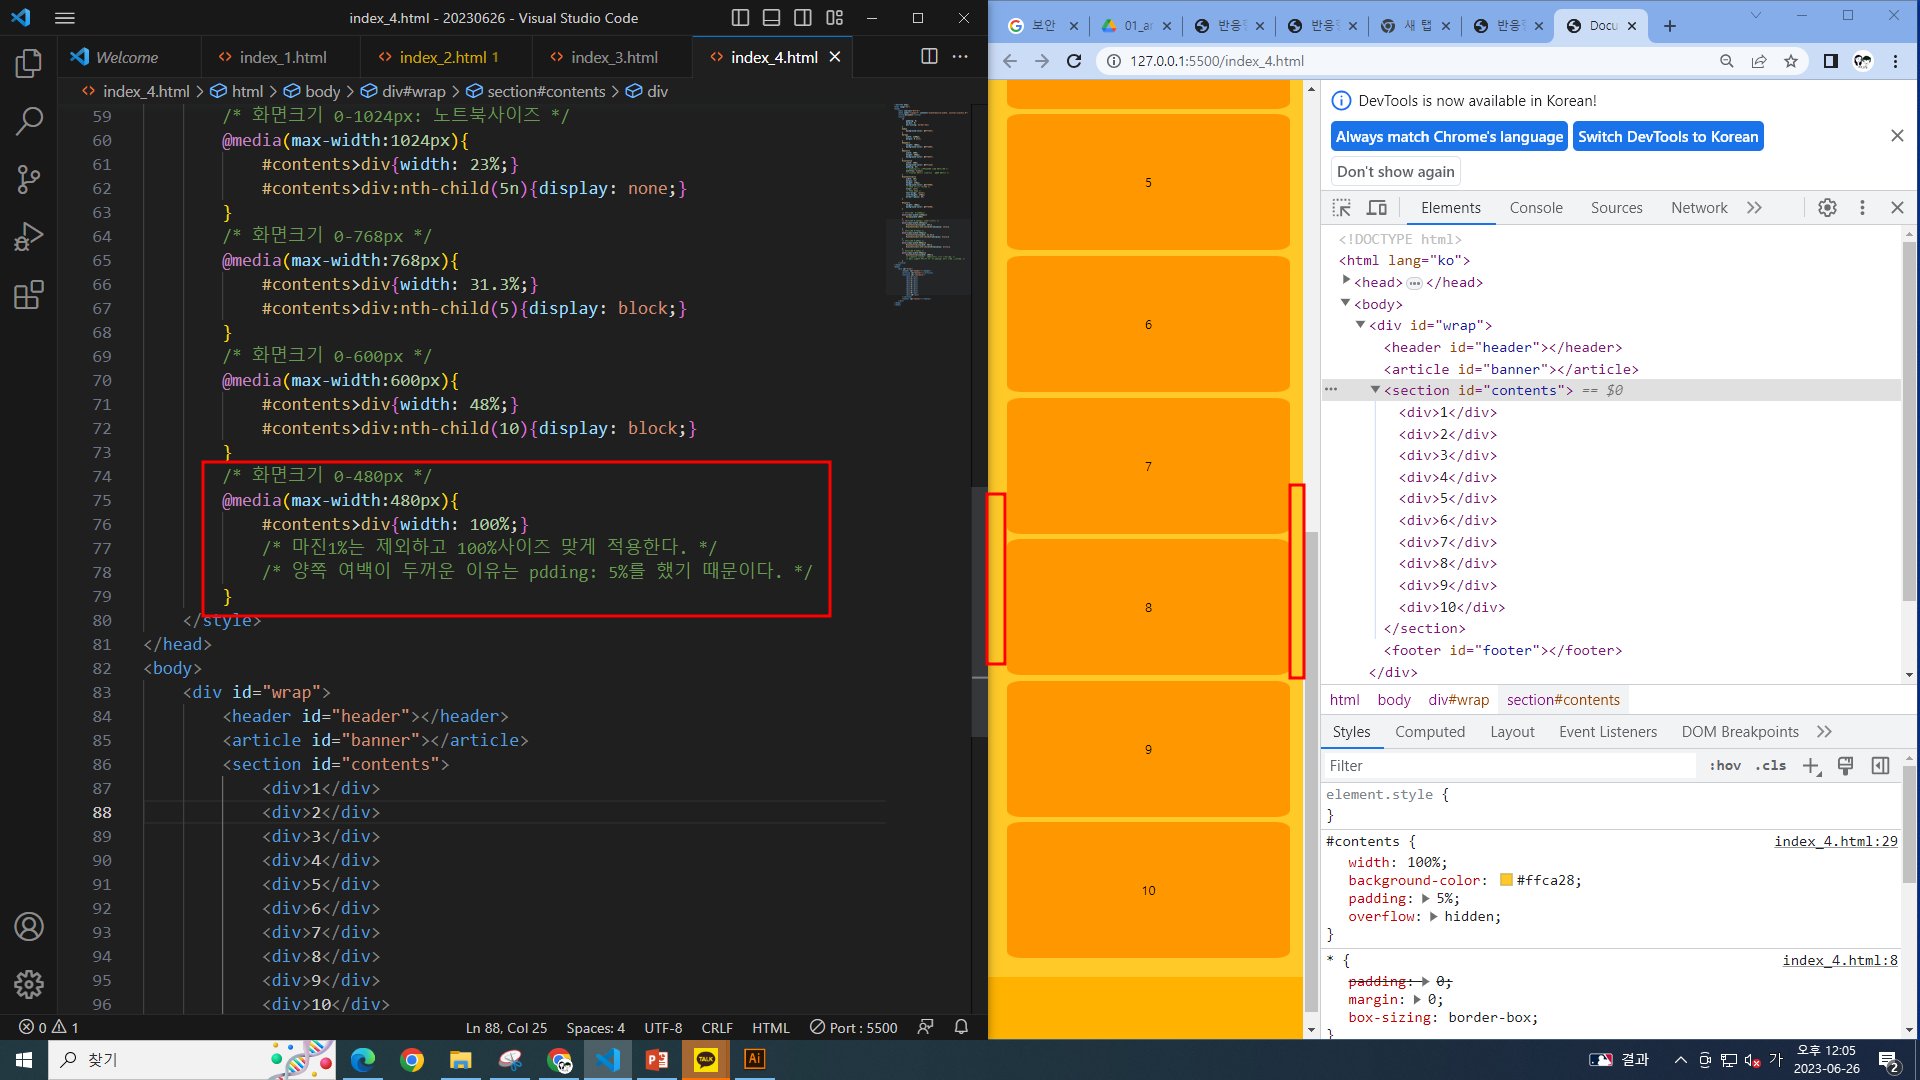Image resolution: width=1920 pixels, height=1080 pixels.
Task: Click the DevTools inspect element picker
Action: click(1341, 208)
